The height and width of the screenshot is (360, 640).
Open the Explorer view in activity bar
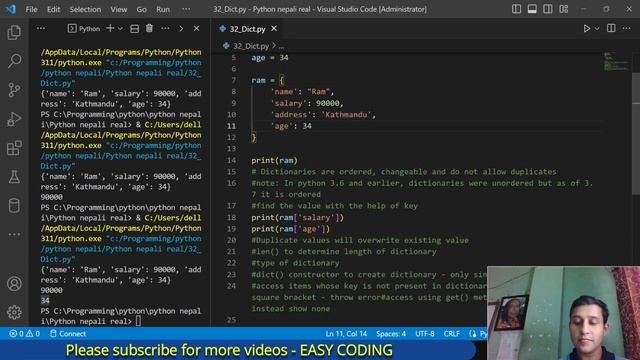tap(14, 33)
